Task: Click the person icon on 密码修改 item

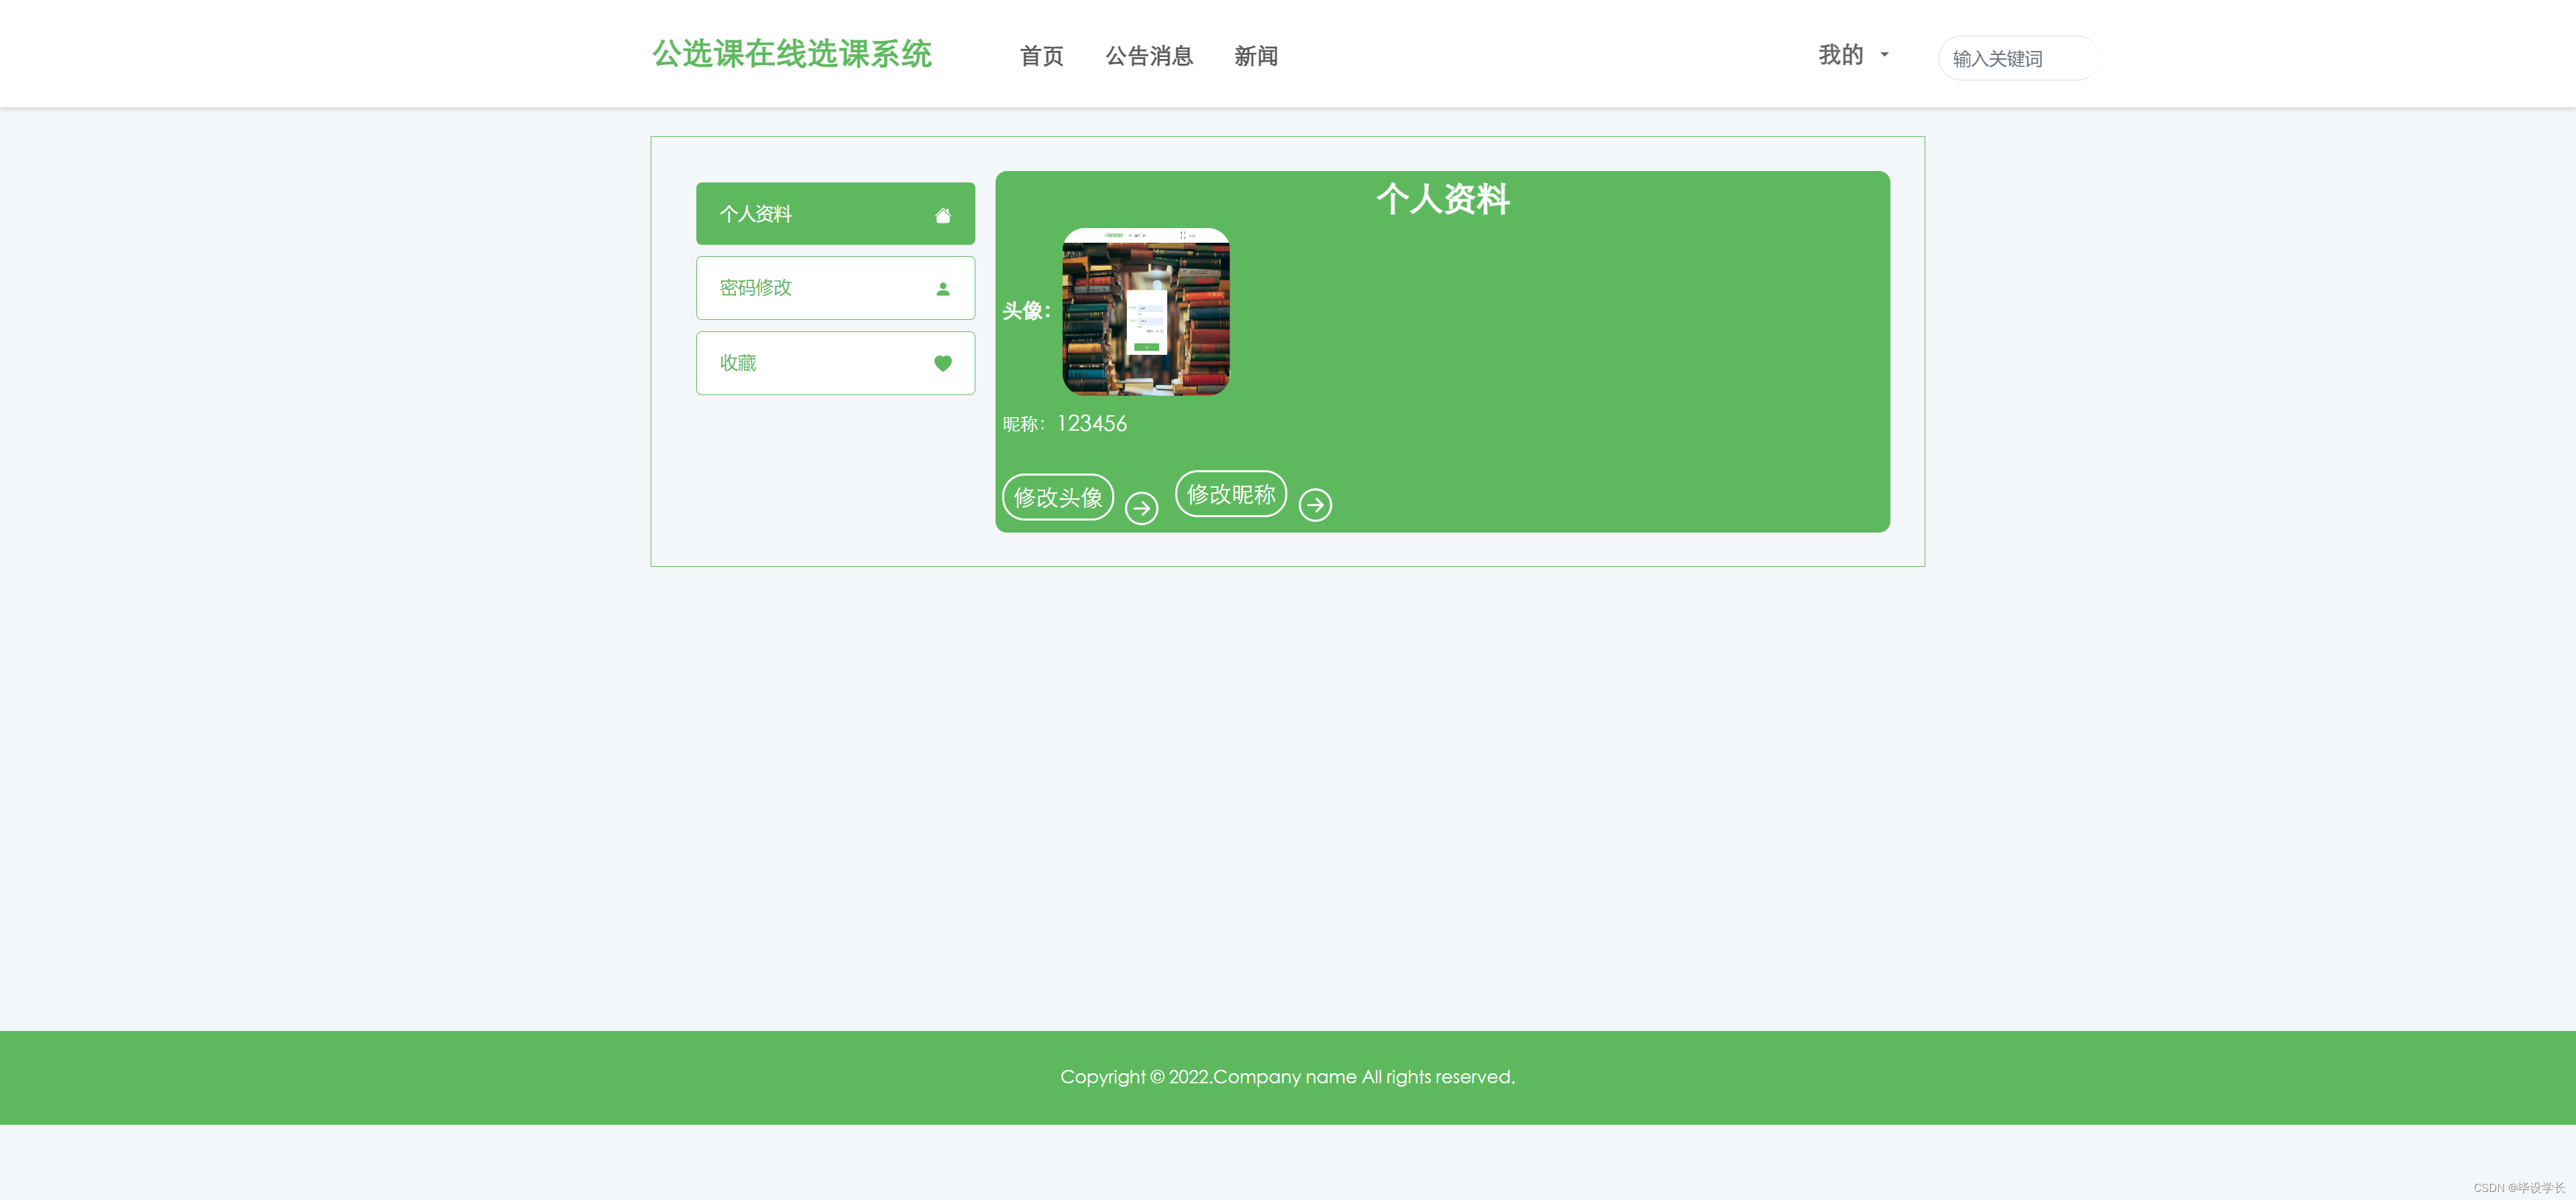Action: pyautogui.click(x=943, y=288)
